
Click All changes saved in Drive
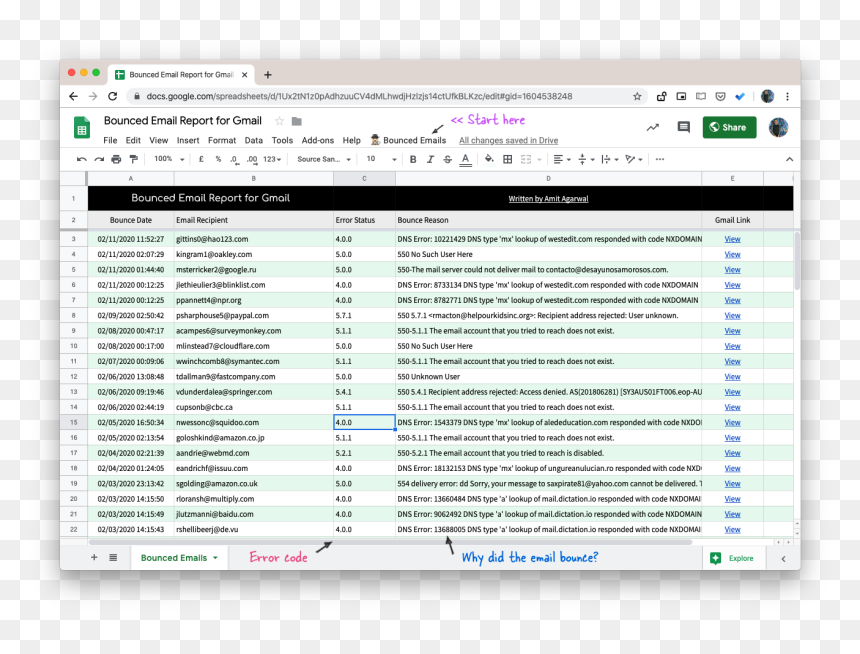[x=508, y=140]
